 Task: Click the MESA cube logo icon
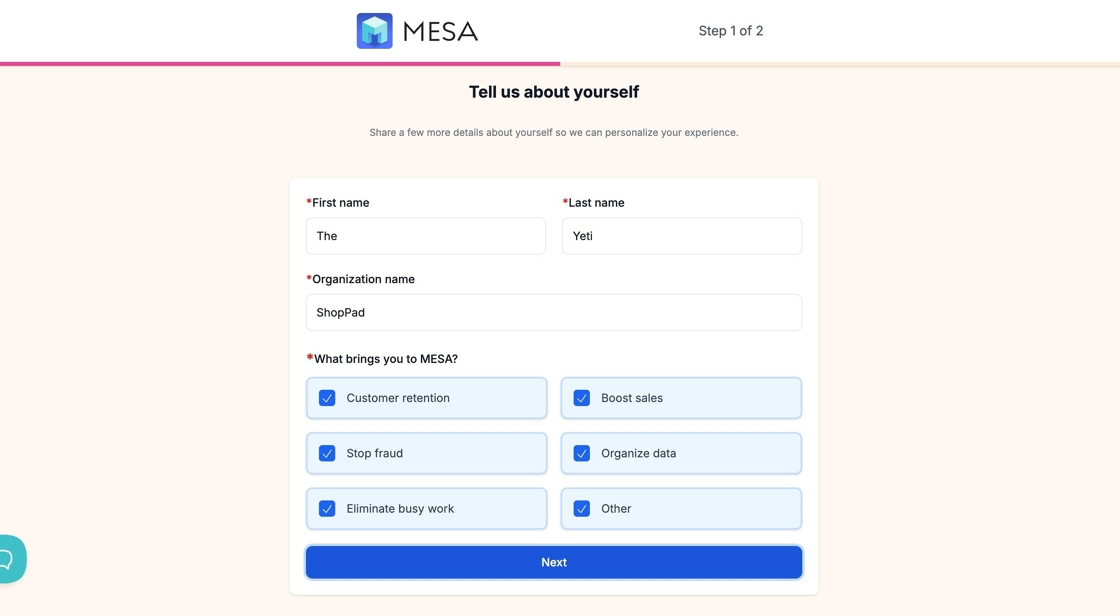pos(374,31)
